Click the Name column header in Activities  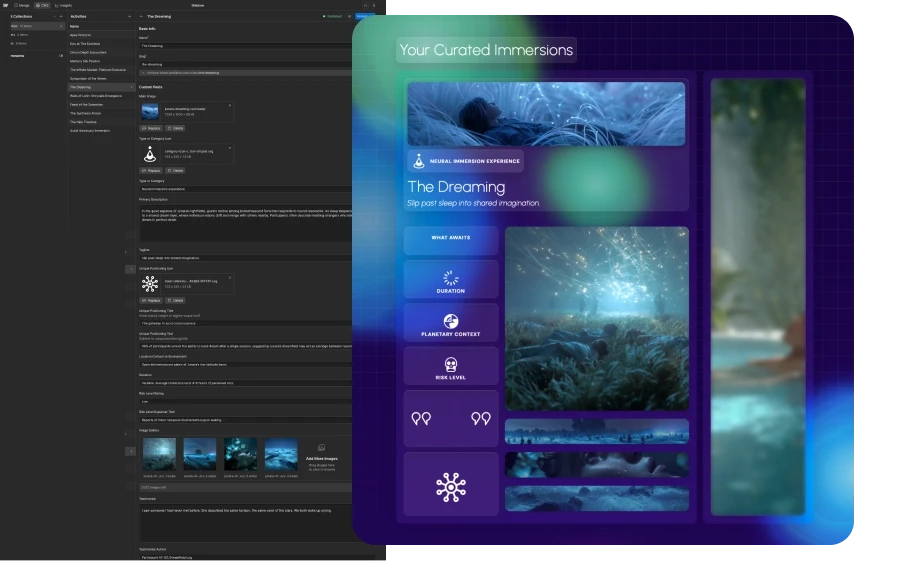click(x=74, y=26)
